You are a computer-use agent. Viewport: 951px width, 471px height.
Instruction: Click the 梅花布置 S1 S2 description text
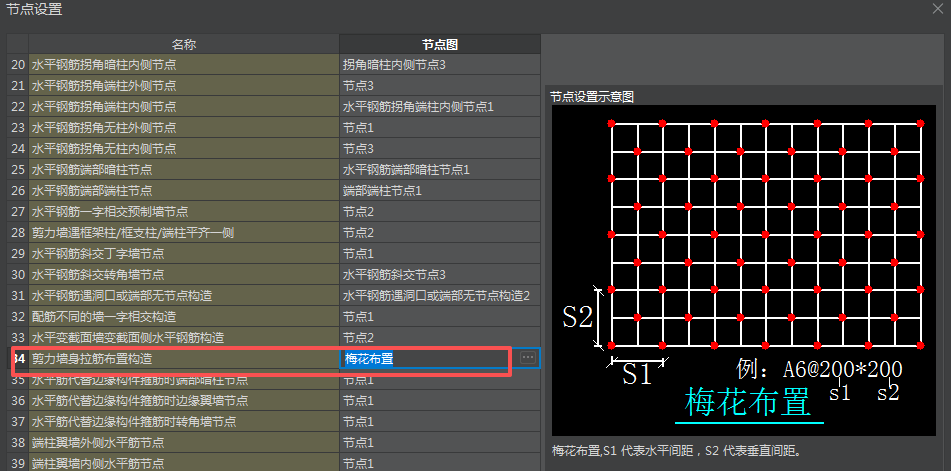[x=677, y=451]
